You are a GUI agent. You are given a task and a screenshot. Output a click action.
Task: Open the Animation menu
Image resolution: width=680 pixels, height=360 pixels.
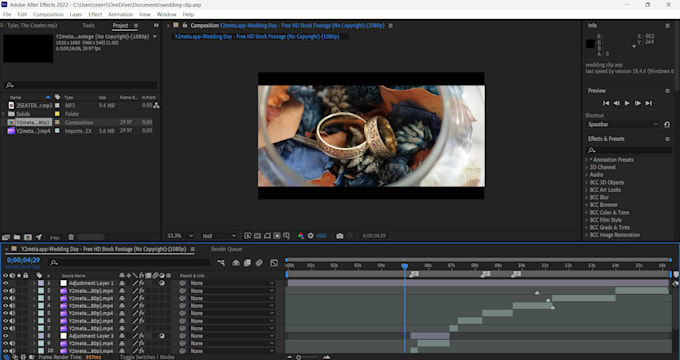coord(121,14)
